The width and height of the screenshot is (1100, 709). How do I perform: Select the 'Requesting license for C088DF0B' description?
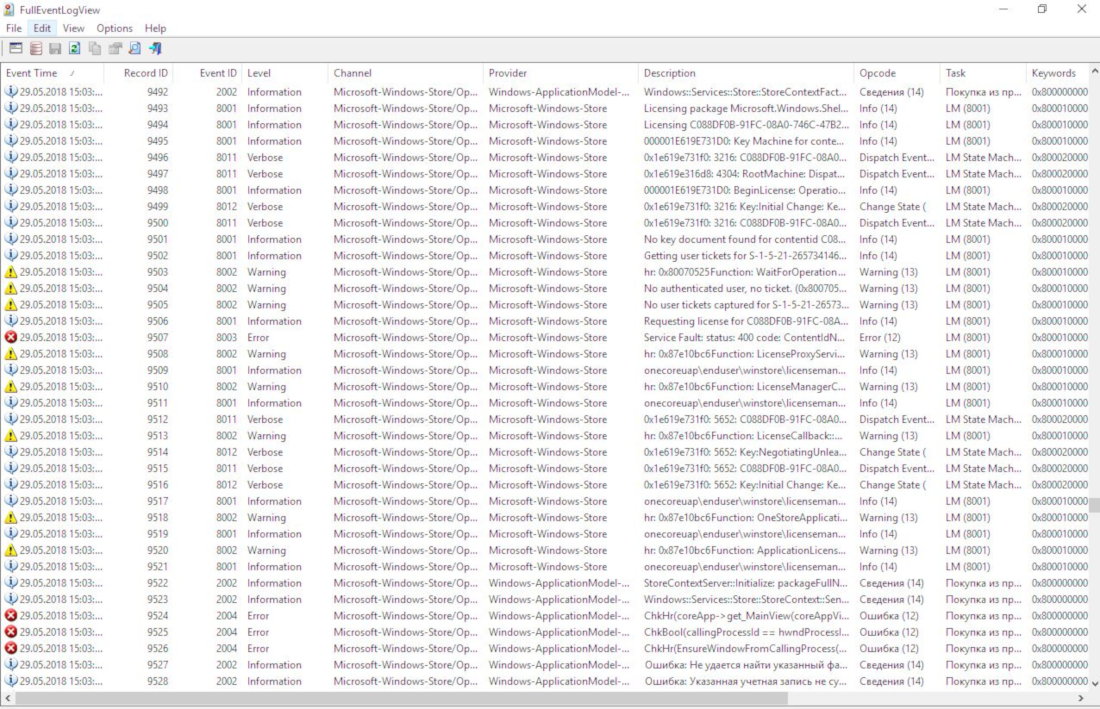pos(746,321)
